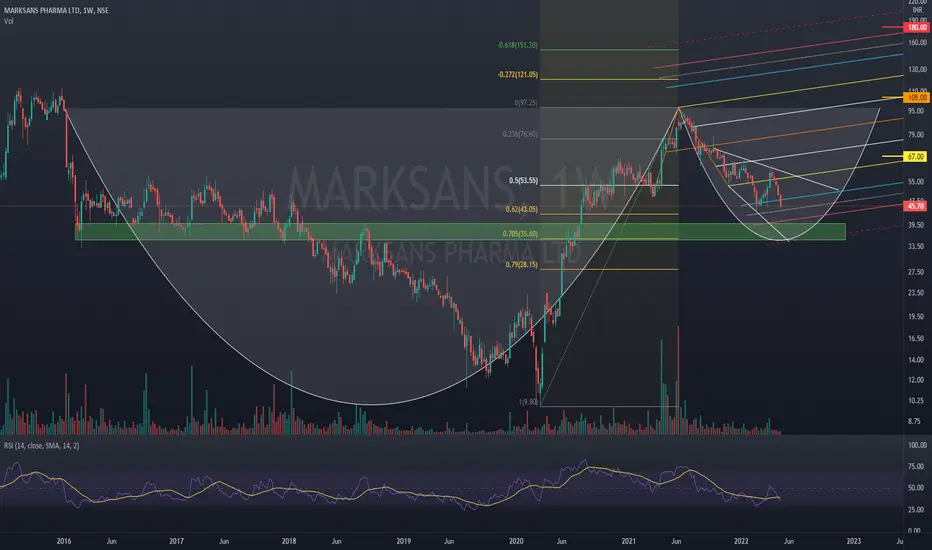Click 75.00 on the RSI scale
The width and height of the screenshot is (932, 550).
[x=916, y=467]
